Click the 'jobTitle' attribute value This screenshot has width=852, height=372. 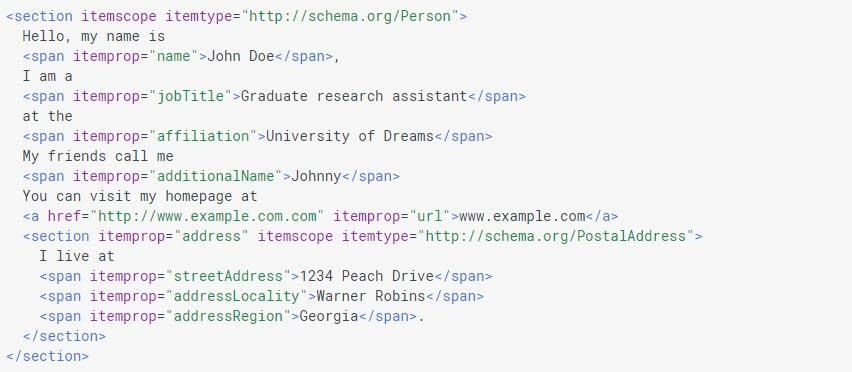tap(190, 96)
